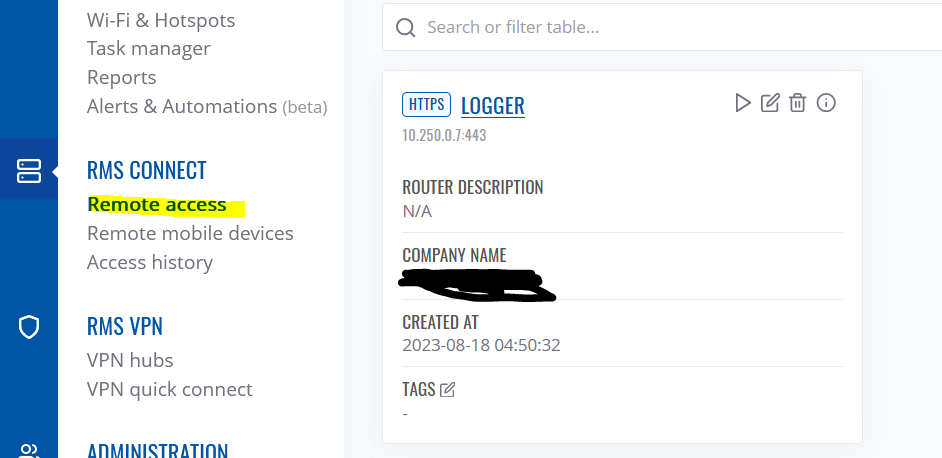Delete the LOGGER entry with trash icon
This screenshot has height=458, width=942.
pos(797,103)
